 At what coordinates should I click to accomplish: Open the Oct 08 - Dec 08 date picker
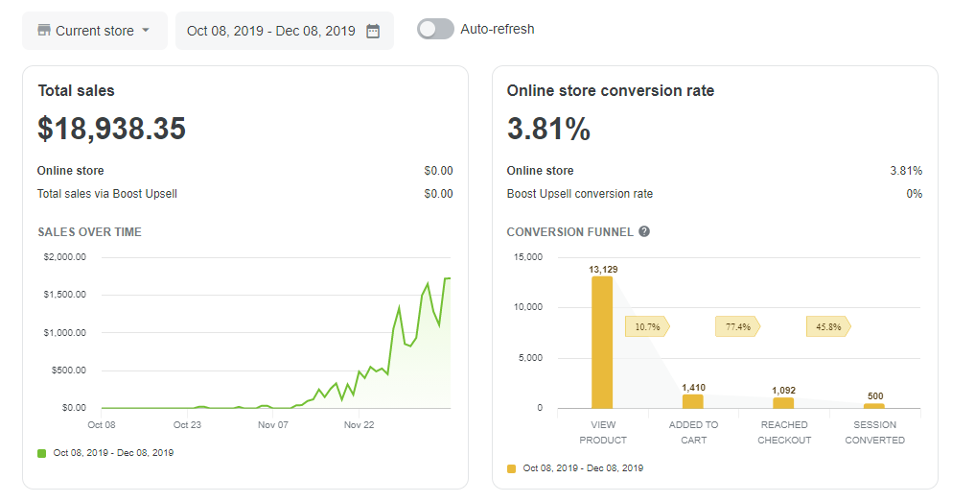click(284, 31)
